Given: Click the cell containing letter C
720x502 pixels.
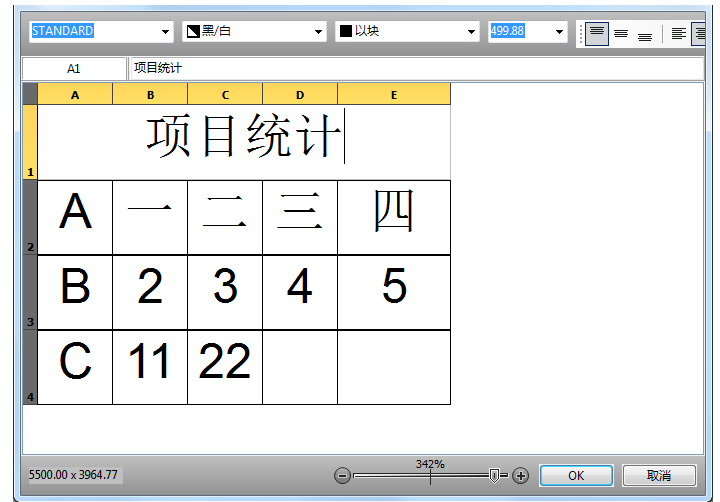Looking at the screenshot, I should (x=75, y=367).
